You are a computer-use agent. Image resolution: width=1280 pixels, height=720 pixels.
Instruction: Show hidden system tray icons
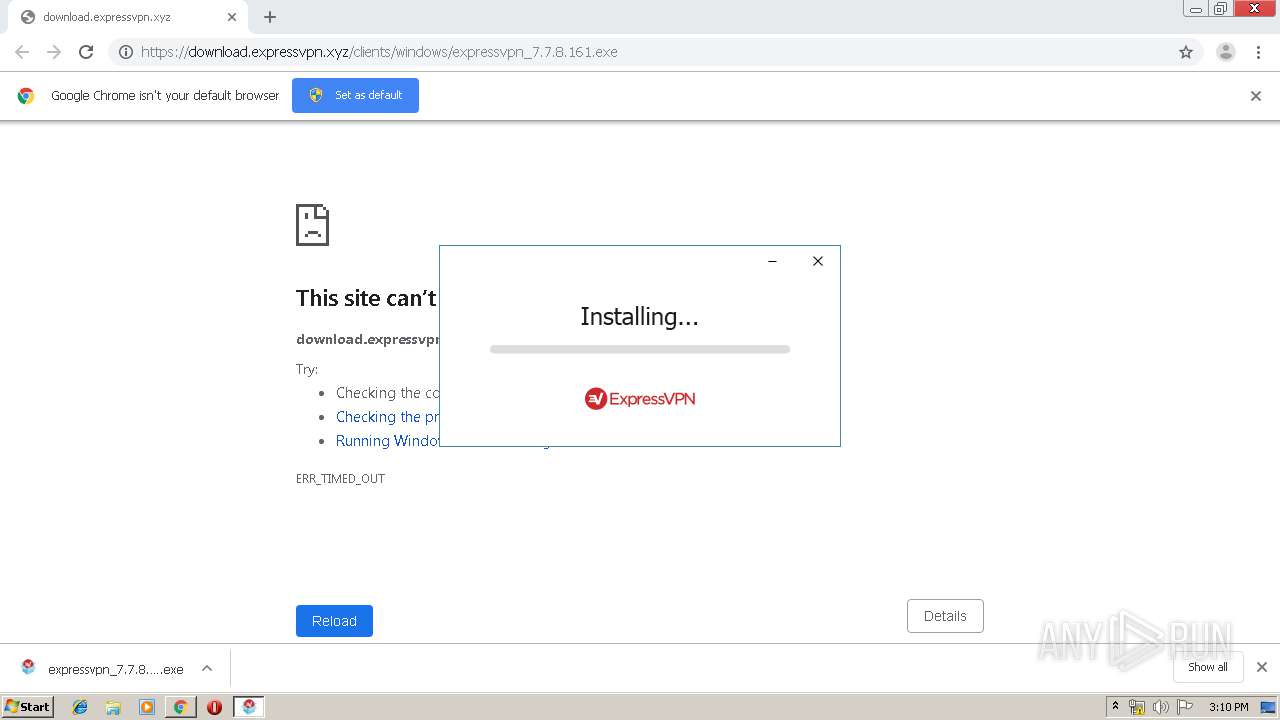1115,707
